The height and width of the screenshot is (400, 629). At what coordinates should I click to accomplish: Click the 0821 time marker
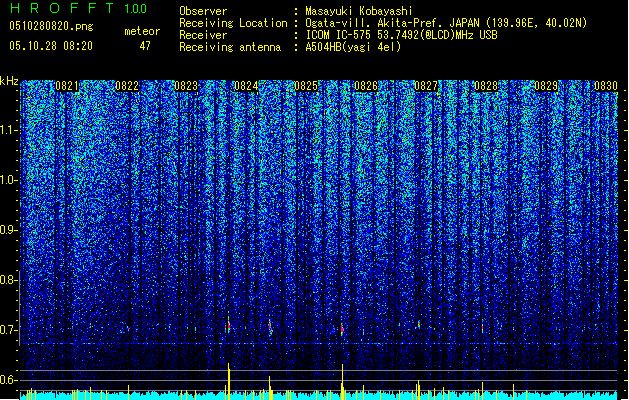point(67,86)
